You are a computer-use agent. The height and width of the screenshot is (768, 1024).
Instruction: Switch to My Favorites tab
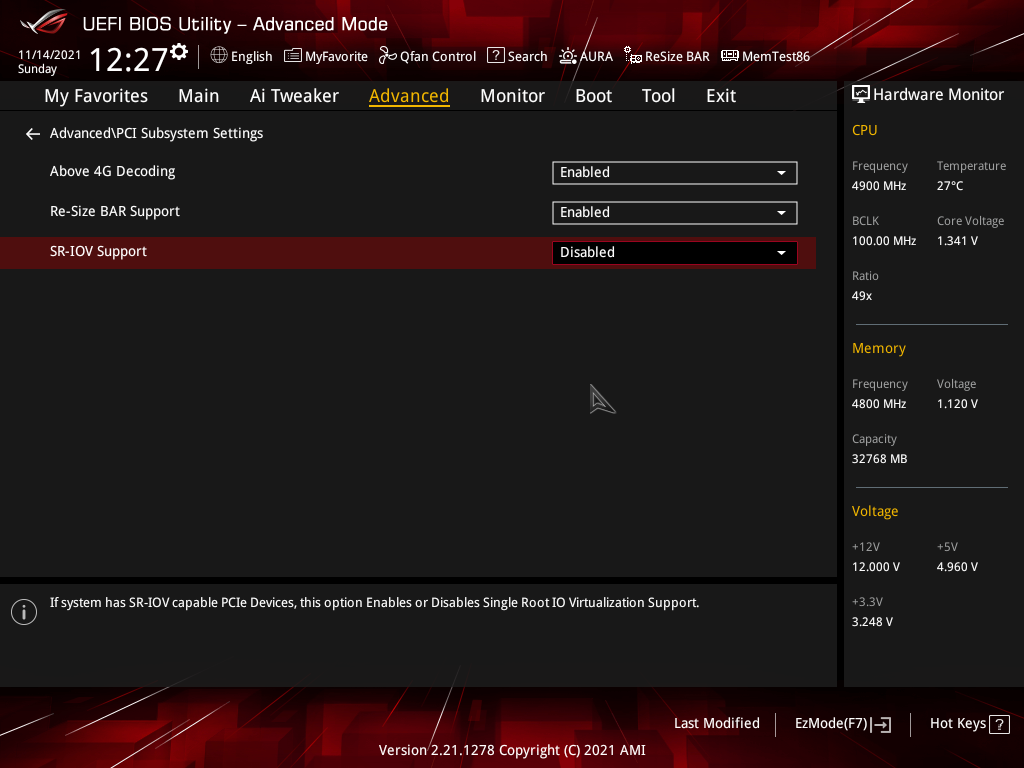point(96,96)
